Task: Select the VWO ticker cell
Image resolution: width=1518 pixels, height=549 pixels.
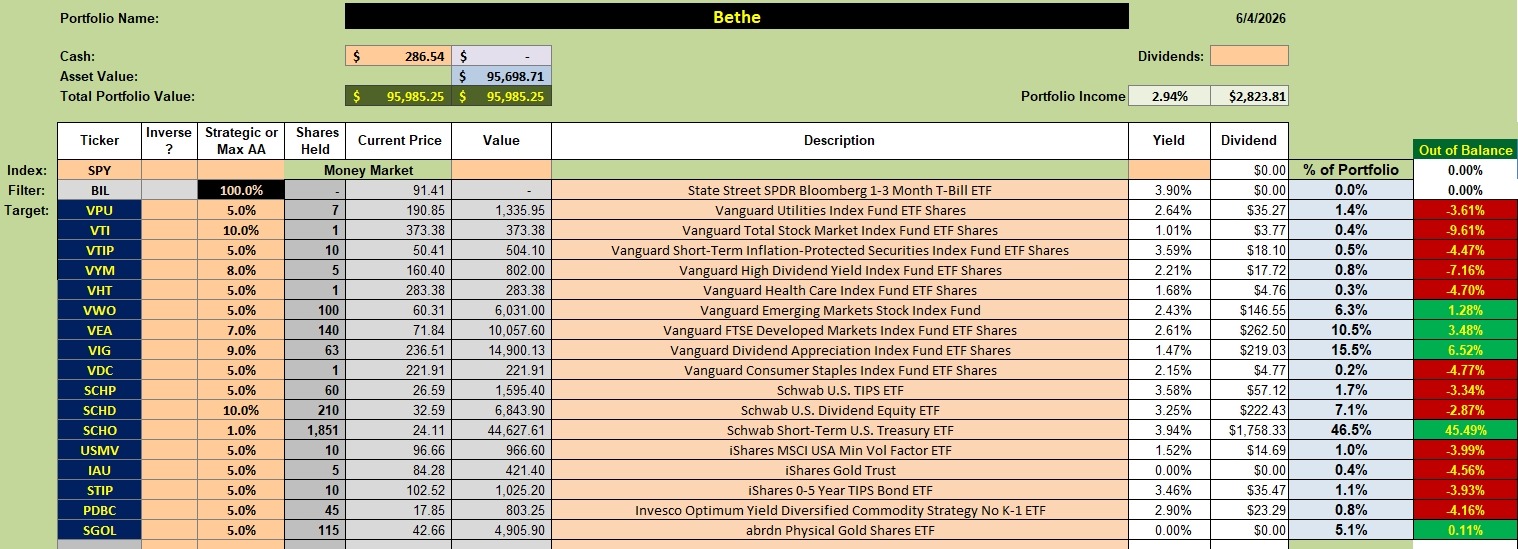Action: coord(99,310)
